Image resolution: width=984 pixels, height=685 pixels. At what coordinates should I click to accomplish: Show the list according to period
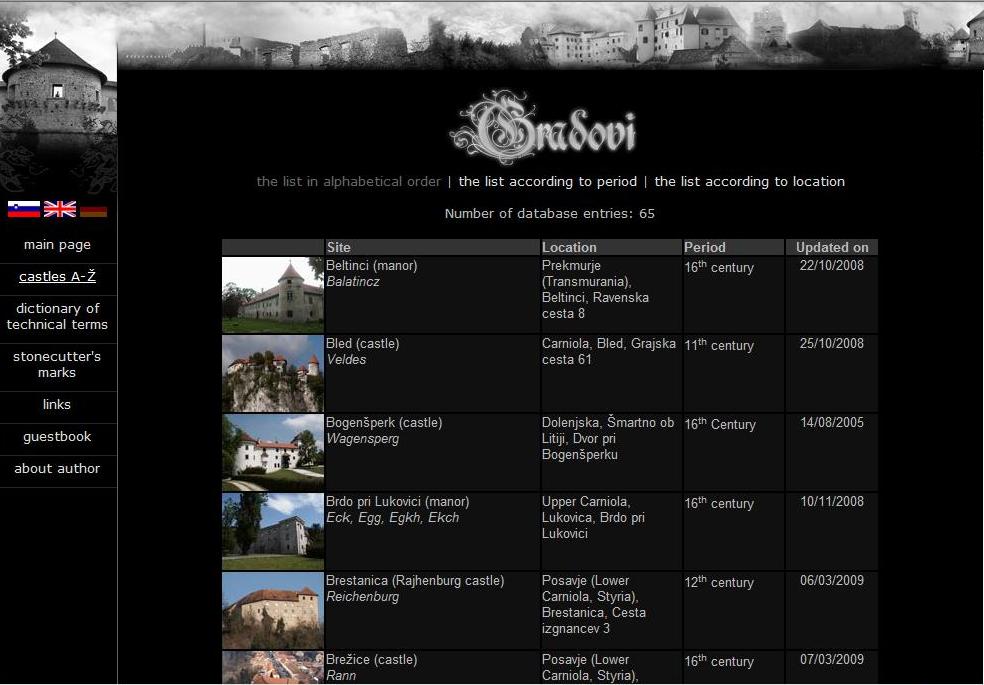tap(547, 182)
